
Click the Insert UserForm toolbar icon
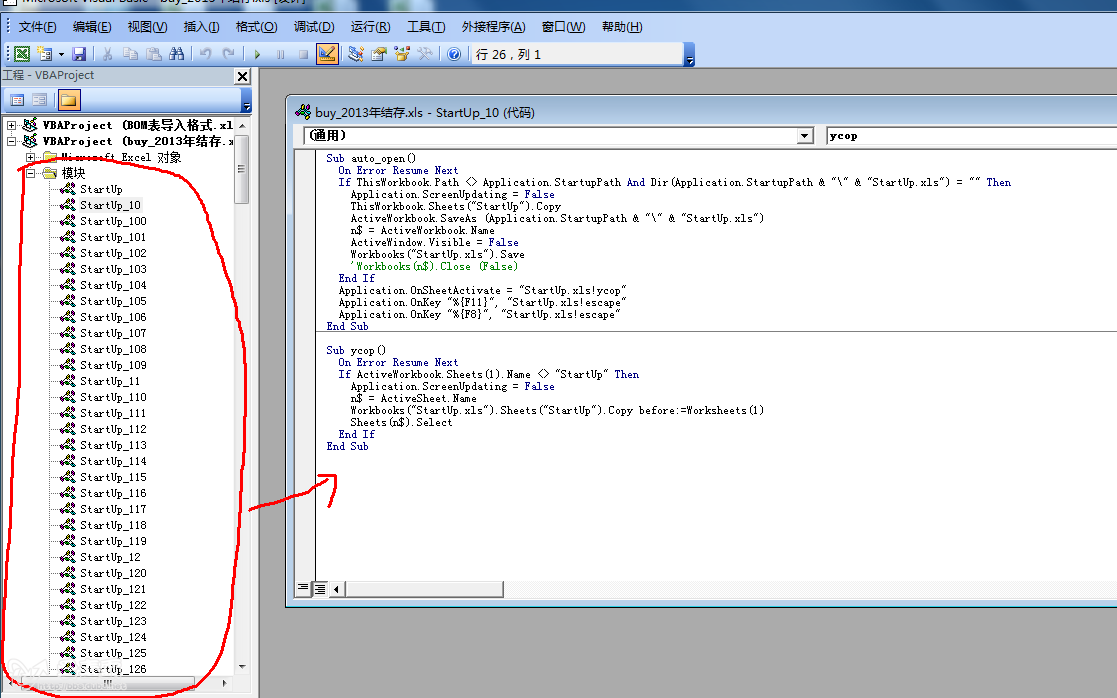pos(44,54)
